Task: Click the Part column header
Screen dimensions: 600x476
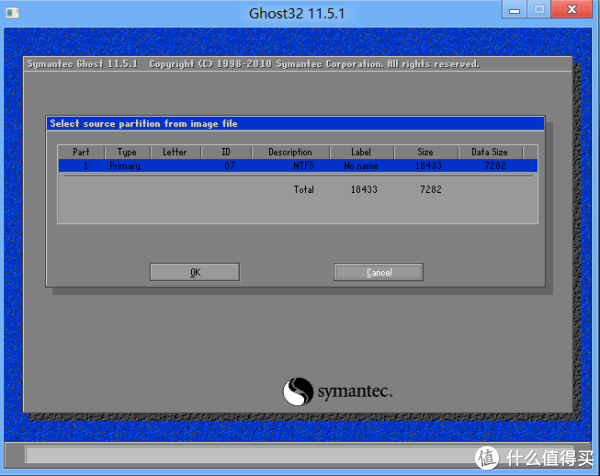Action: (81, 152)
